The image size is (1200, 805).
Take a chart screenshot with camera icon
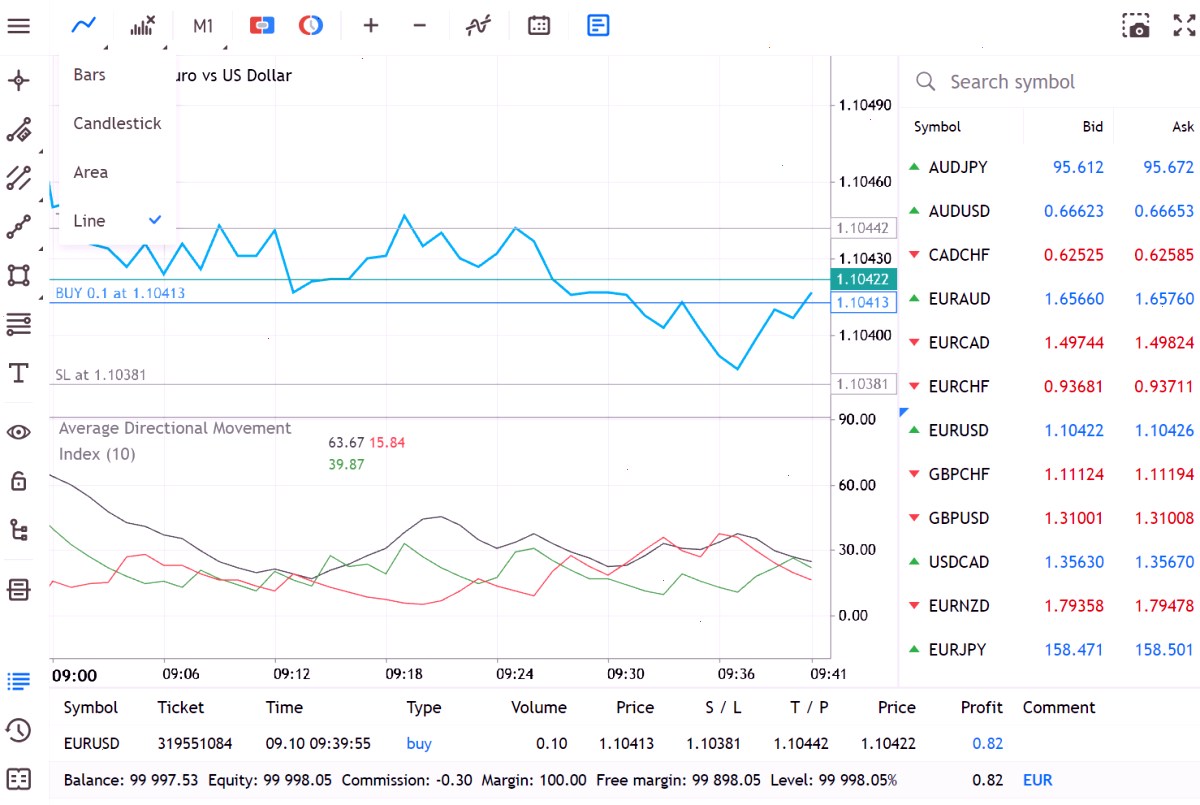coord(1136,25)
